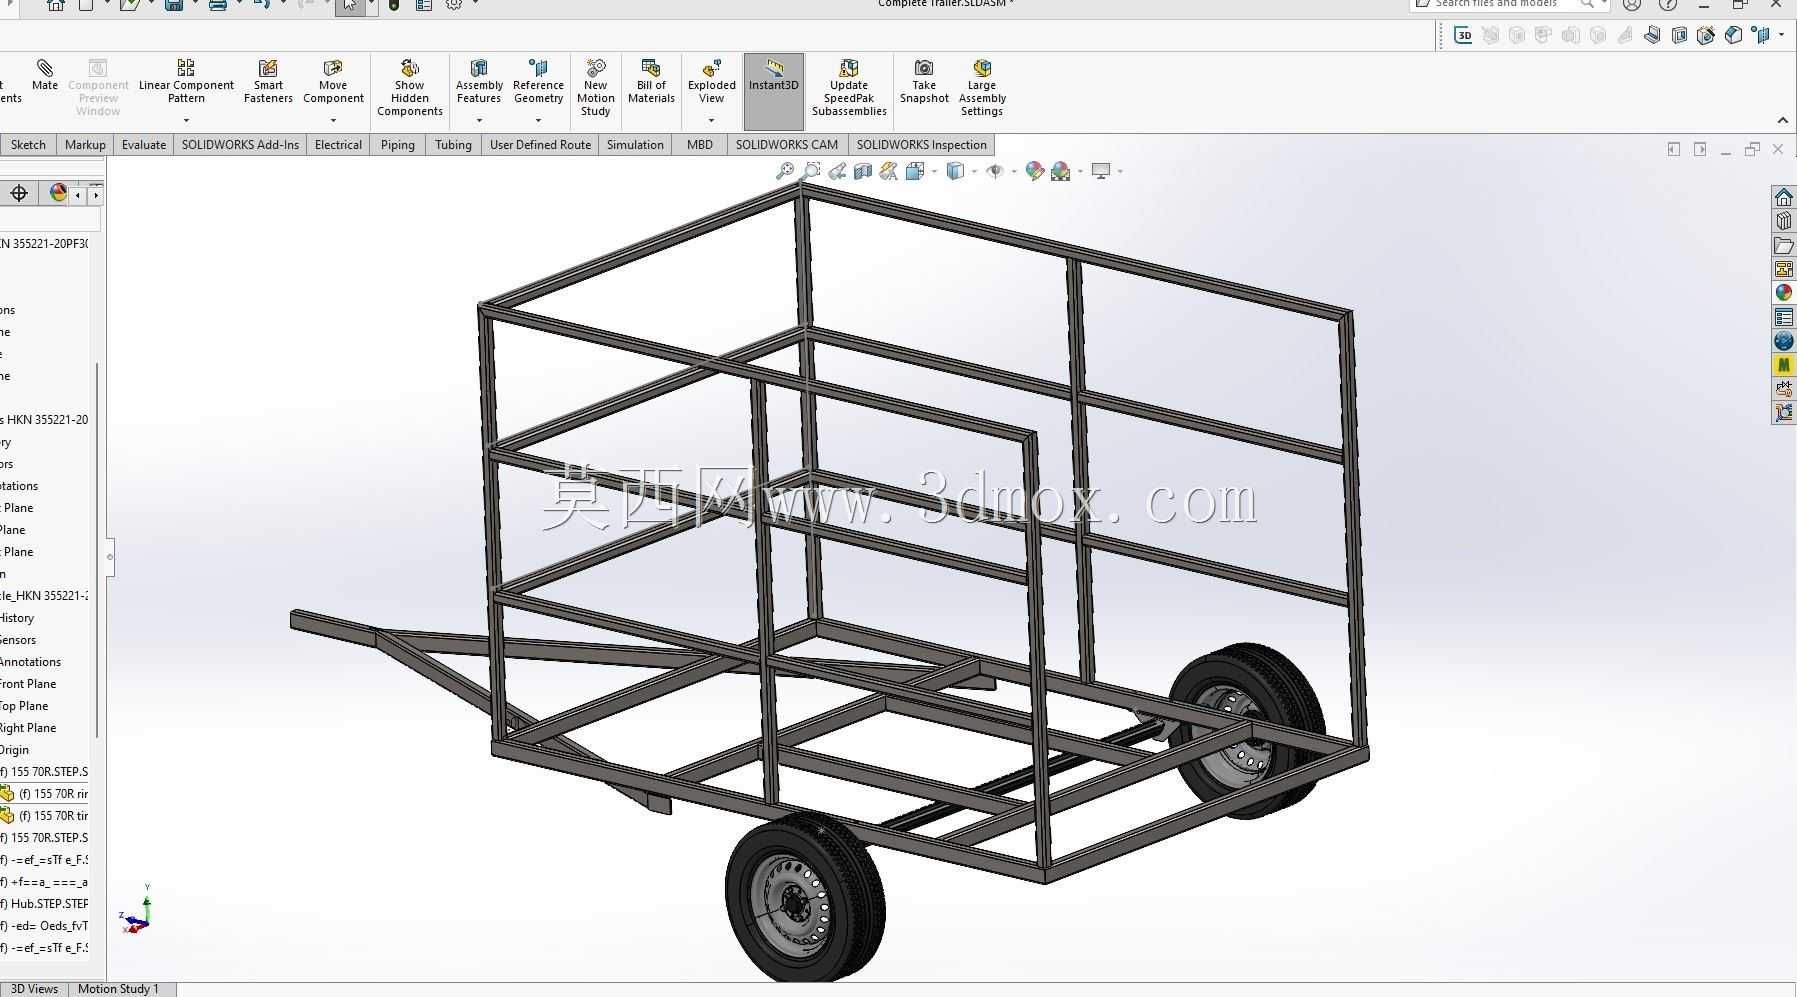This screenshot has height=997, width=1797.
Task: Open Dynamic Annotation Views icon
Action: pyautogui.click(x=888, y=171)
